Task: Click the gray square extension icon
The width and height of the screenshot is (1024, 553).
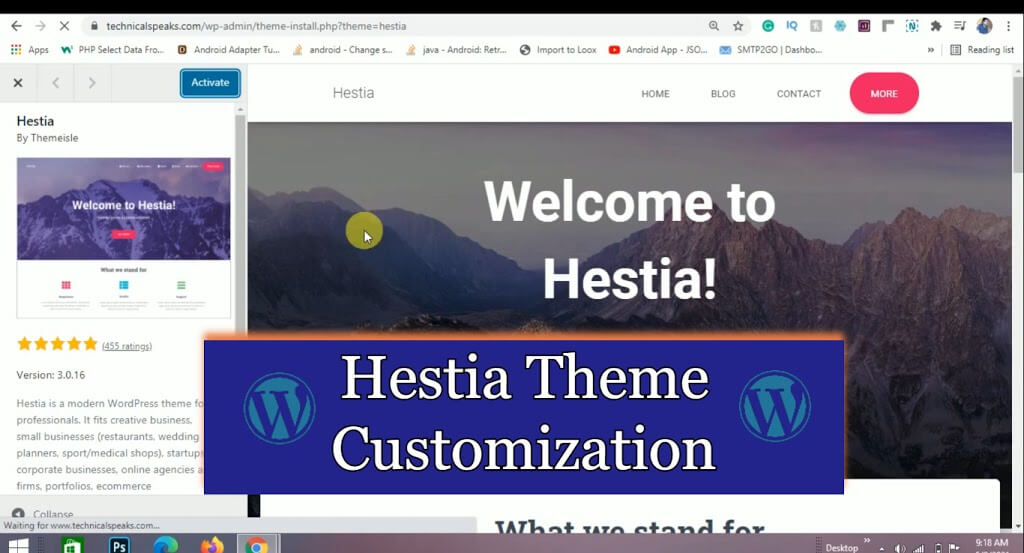Action: [816, 26]
